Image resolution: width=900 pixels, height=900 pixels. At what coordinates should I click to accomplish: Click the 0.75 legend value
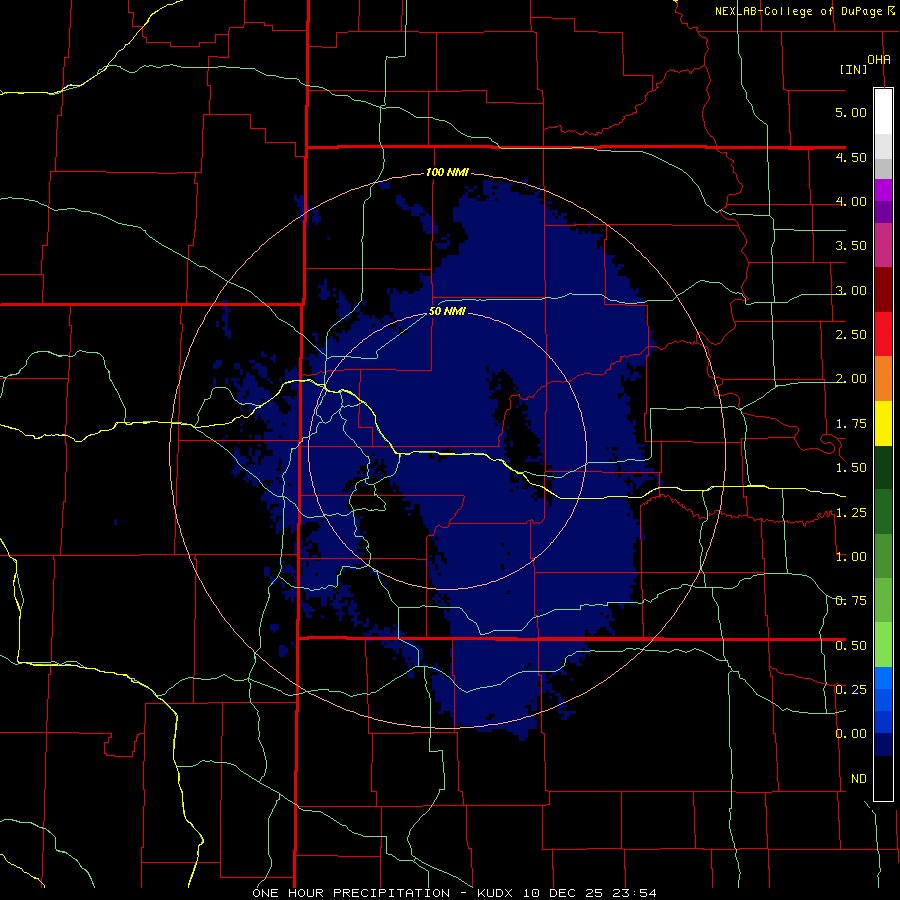(x=851, y=601)
